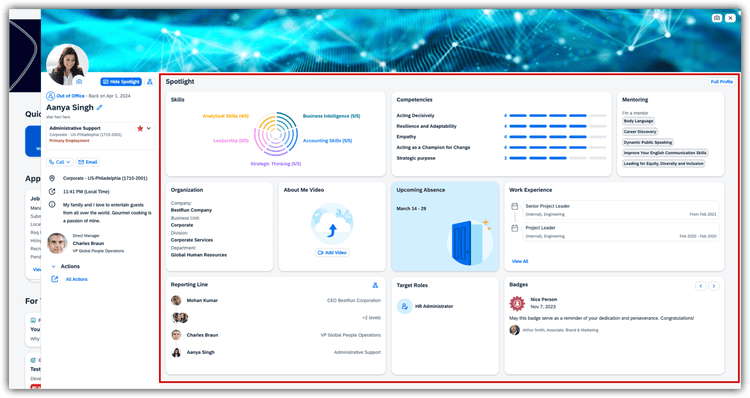Screen dimensions: 750x398
Task: Open the All Actions link
Action: (x=77, y=279)
